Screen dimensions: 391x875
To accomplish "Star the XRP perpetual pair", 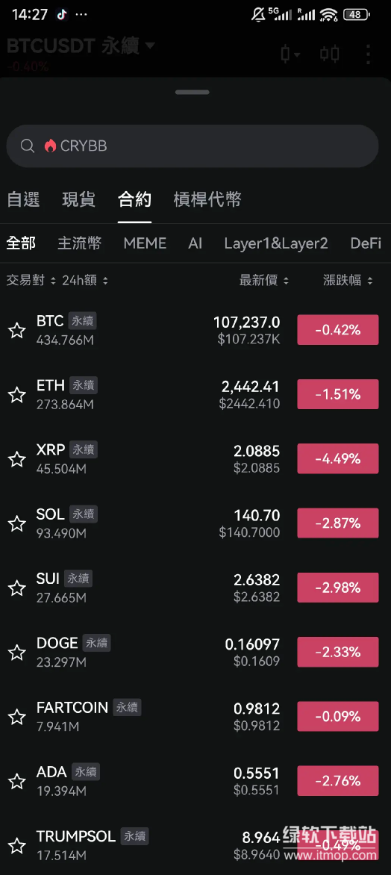I will click(17, 459).
